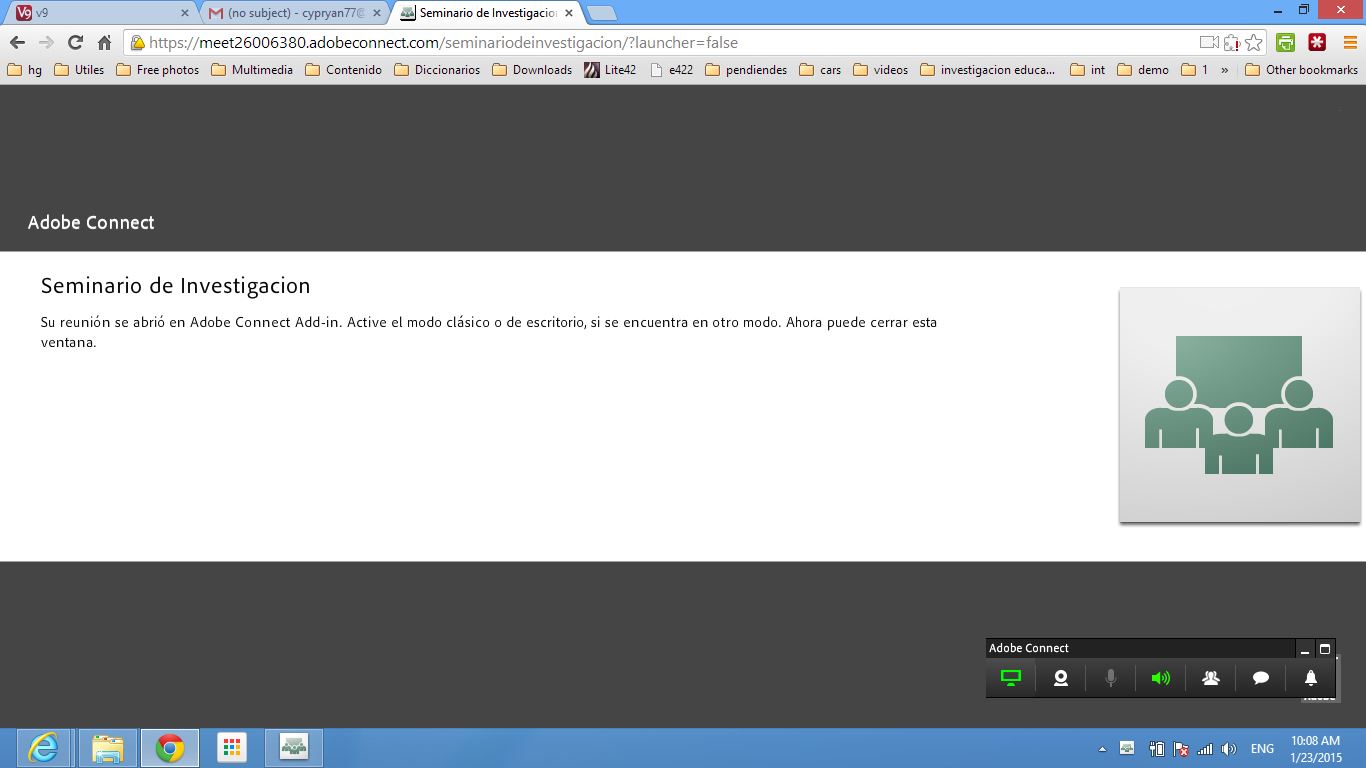Open the Contenido bookmarks folder
The height and width of the screenshot is (768, 1366).
[343, 70]
